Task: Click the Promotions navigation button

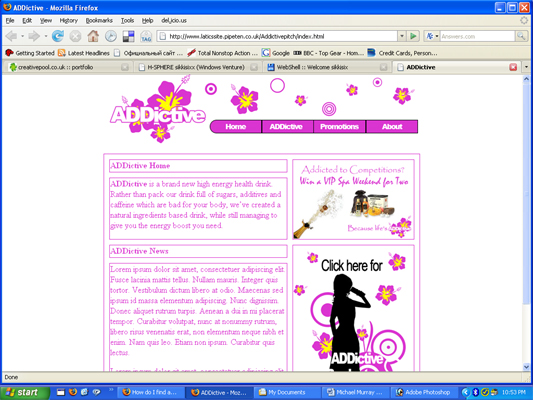Action: pos(339,127)
